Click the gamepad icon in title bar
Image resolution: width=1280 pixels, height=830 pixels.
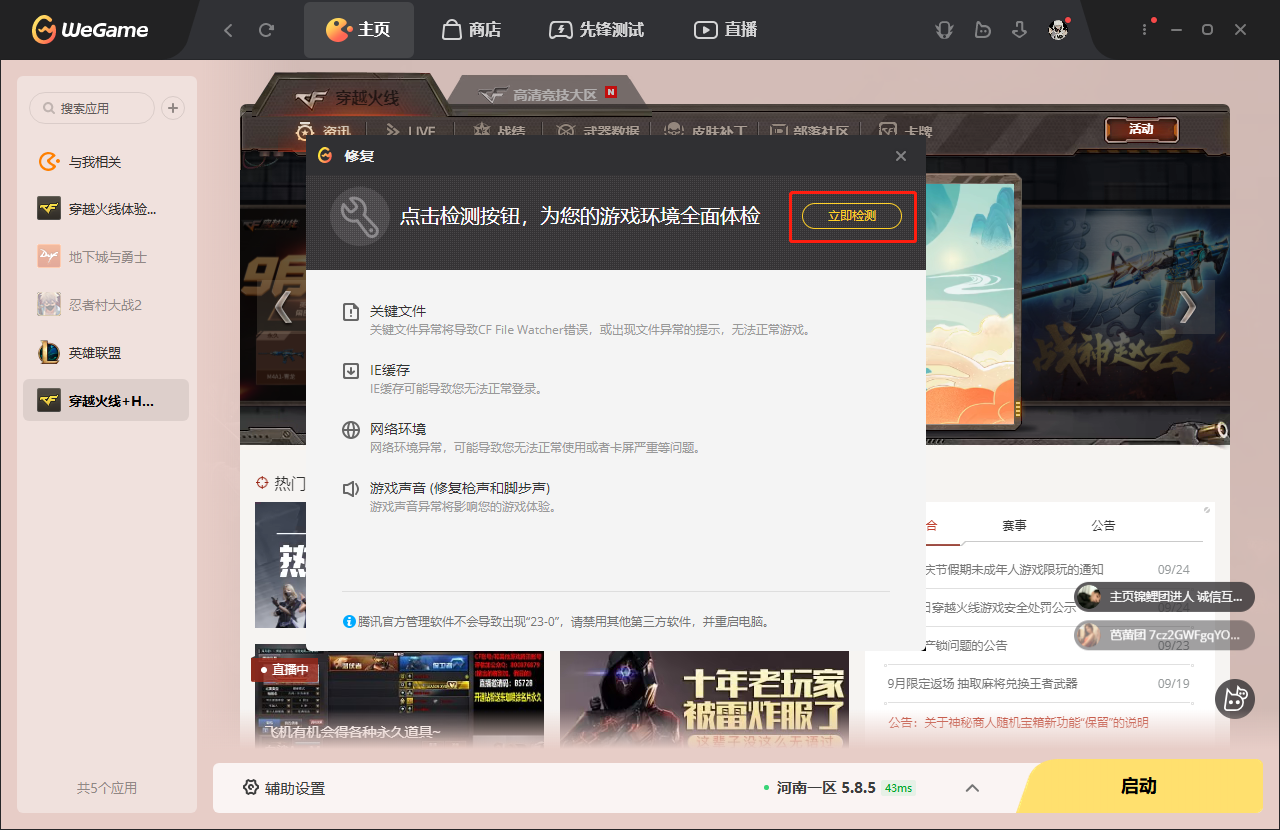(982, 30)
